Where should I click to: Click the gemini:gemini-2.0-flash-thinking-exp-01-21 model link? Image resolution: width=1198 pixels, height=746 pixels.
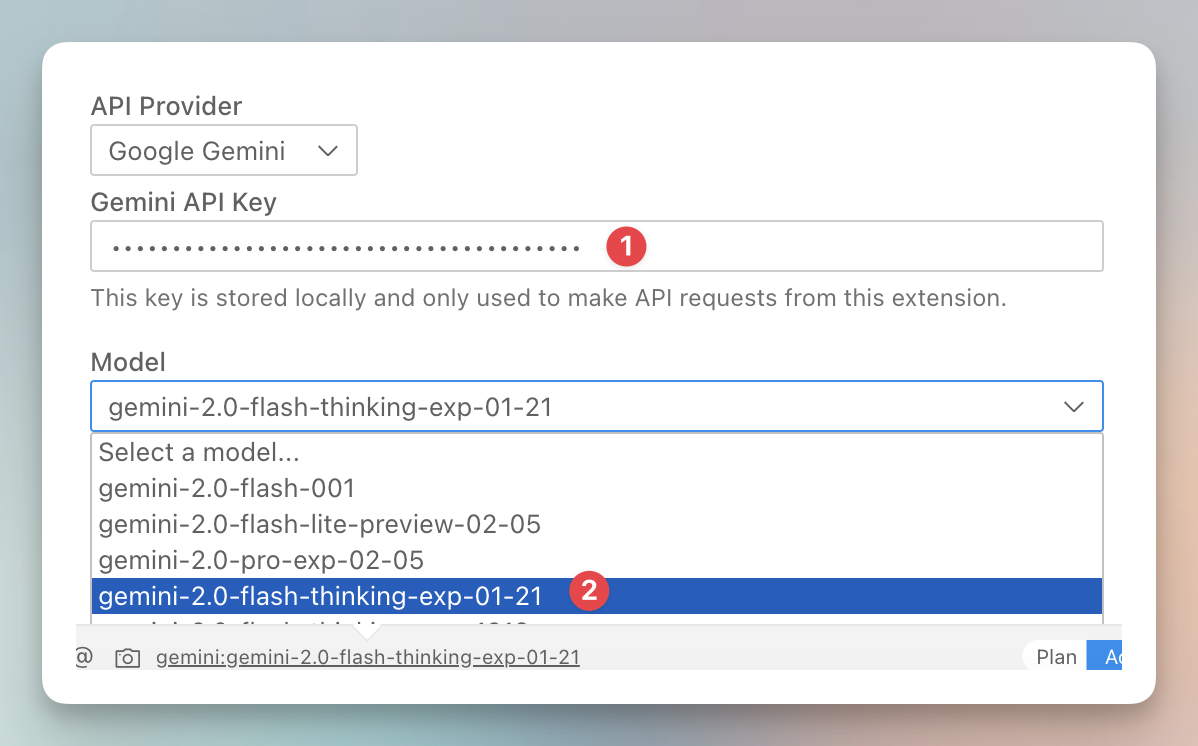(368, 658)
